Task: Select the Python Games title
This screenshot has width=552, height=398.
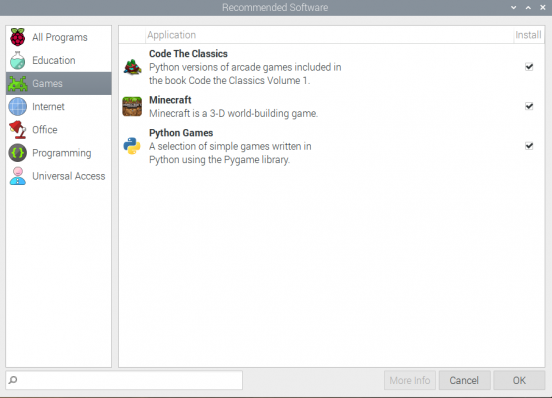Action: tap(181, 133)
